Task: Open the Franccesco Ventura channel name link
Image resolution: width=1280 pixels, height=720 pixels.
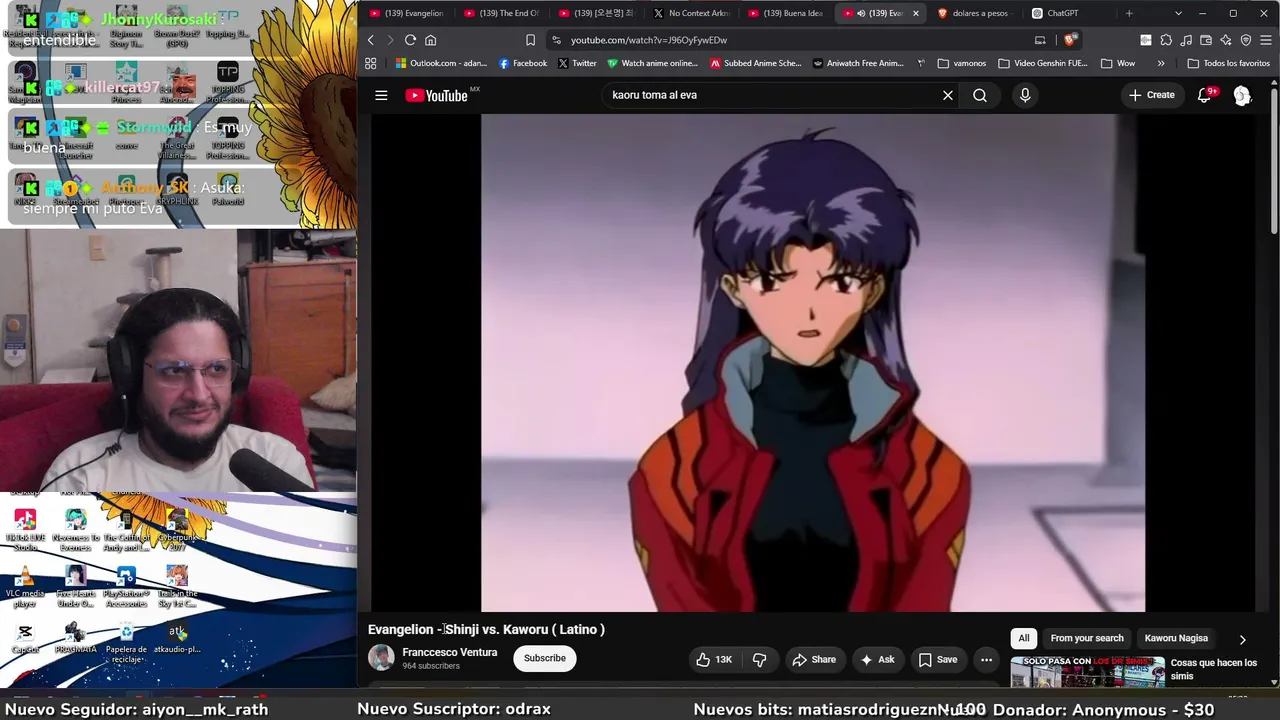Action: [449, 652]
